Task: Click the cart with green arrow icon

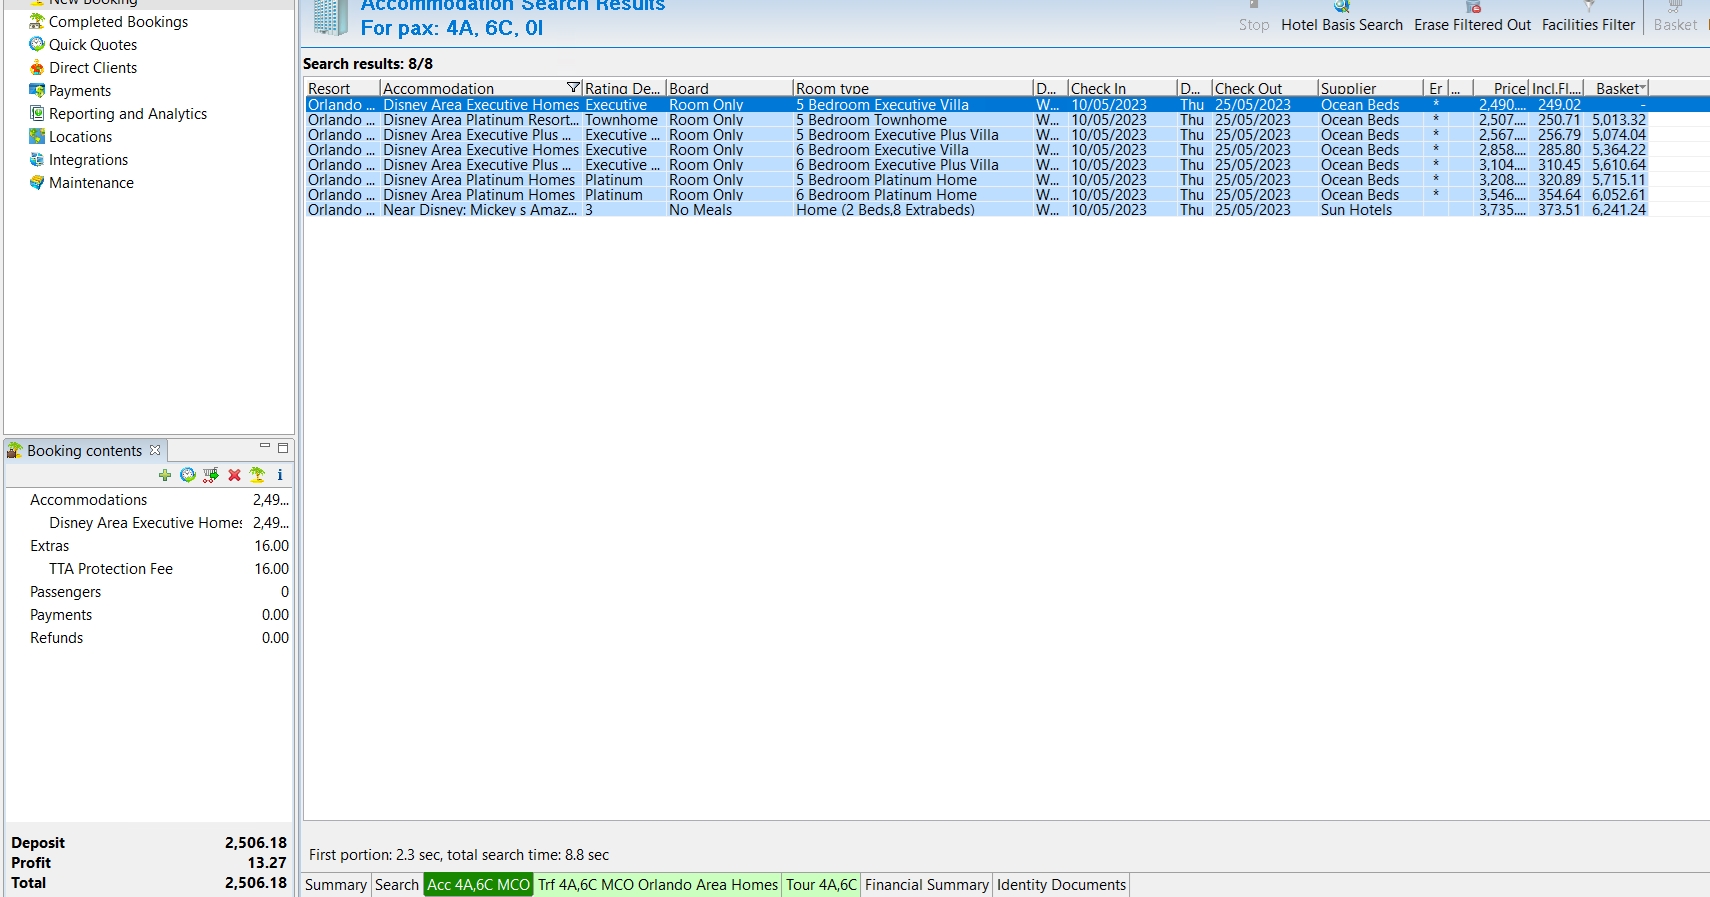Action: (211, 475)
